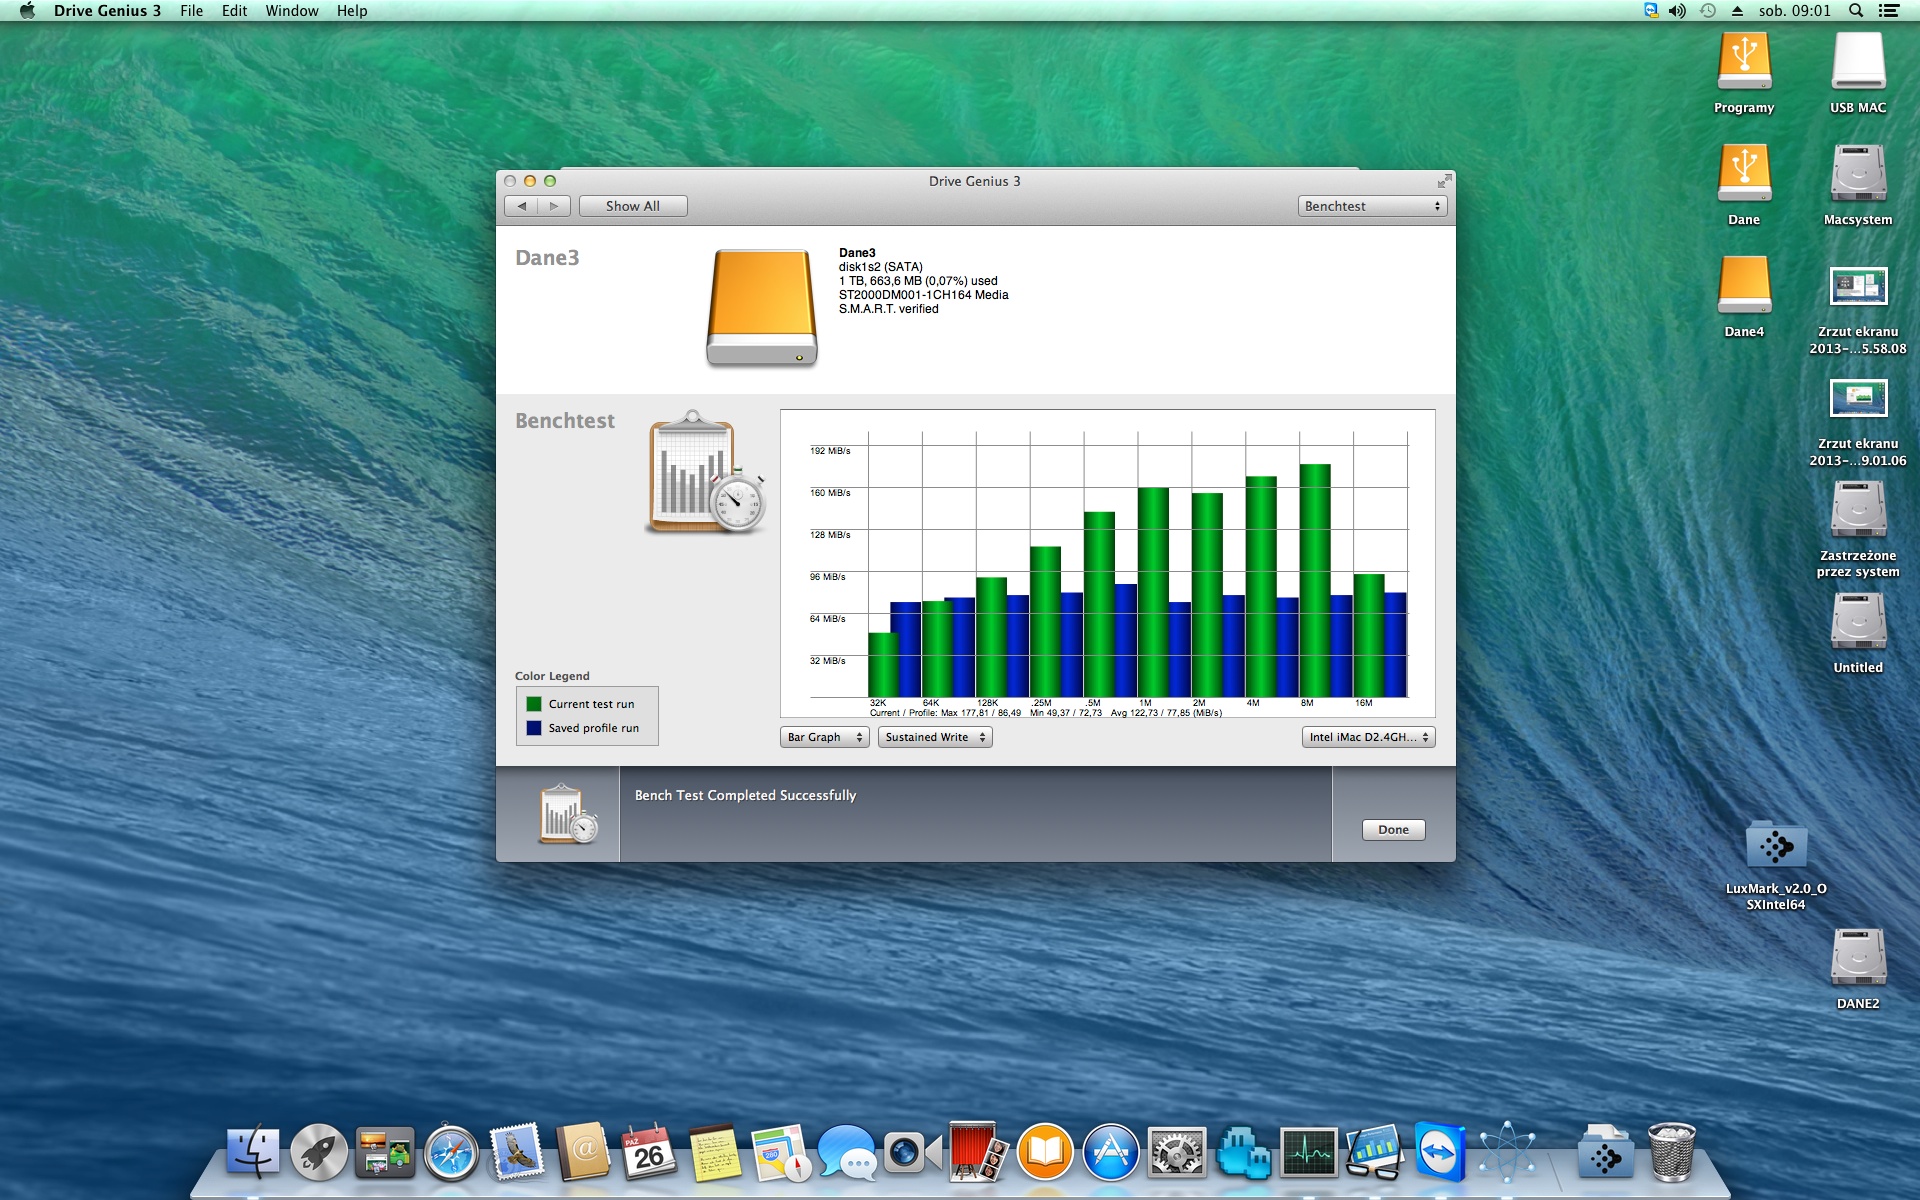
Task: Select screenshot Zrzut ekranu 9.01.06 thumbnail
Action: [x=1858, y=398]
